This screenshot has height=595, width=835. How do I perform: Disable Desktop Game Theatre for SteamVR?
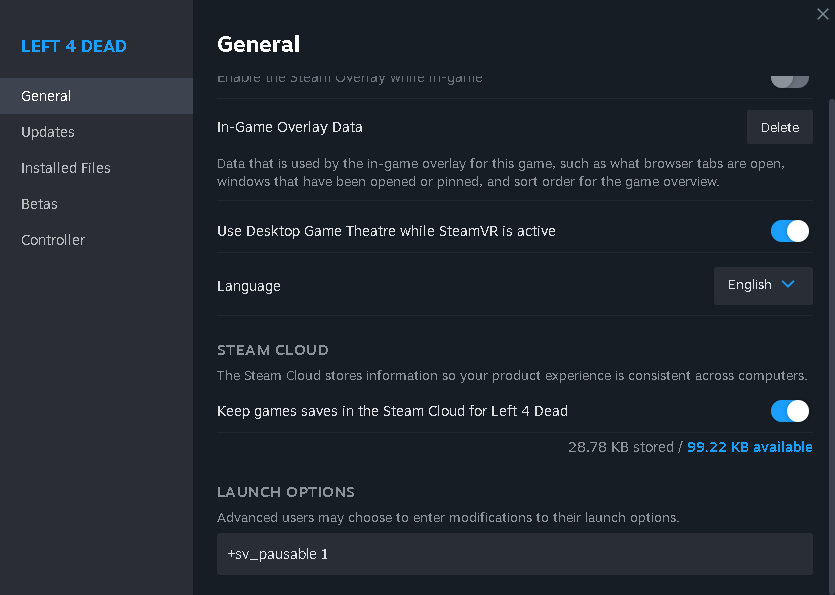[x=789, y=231]
